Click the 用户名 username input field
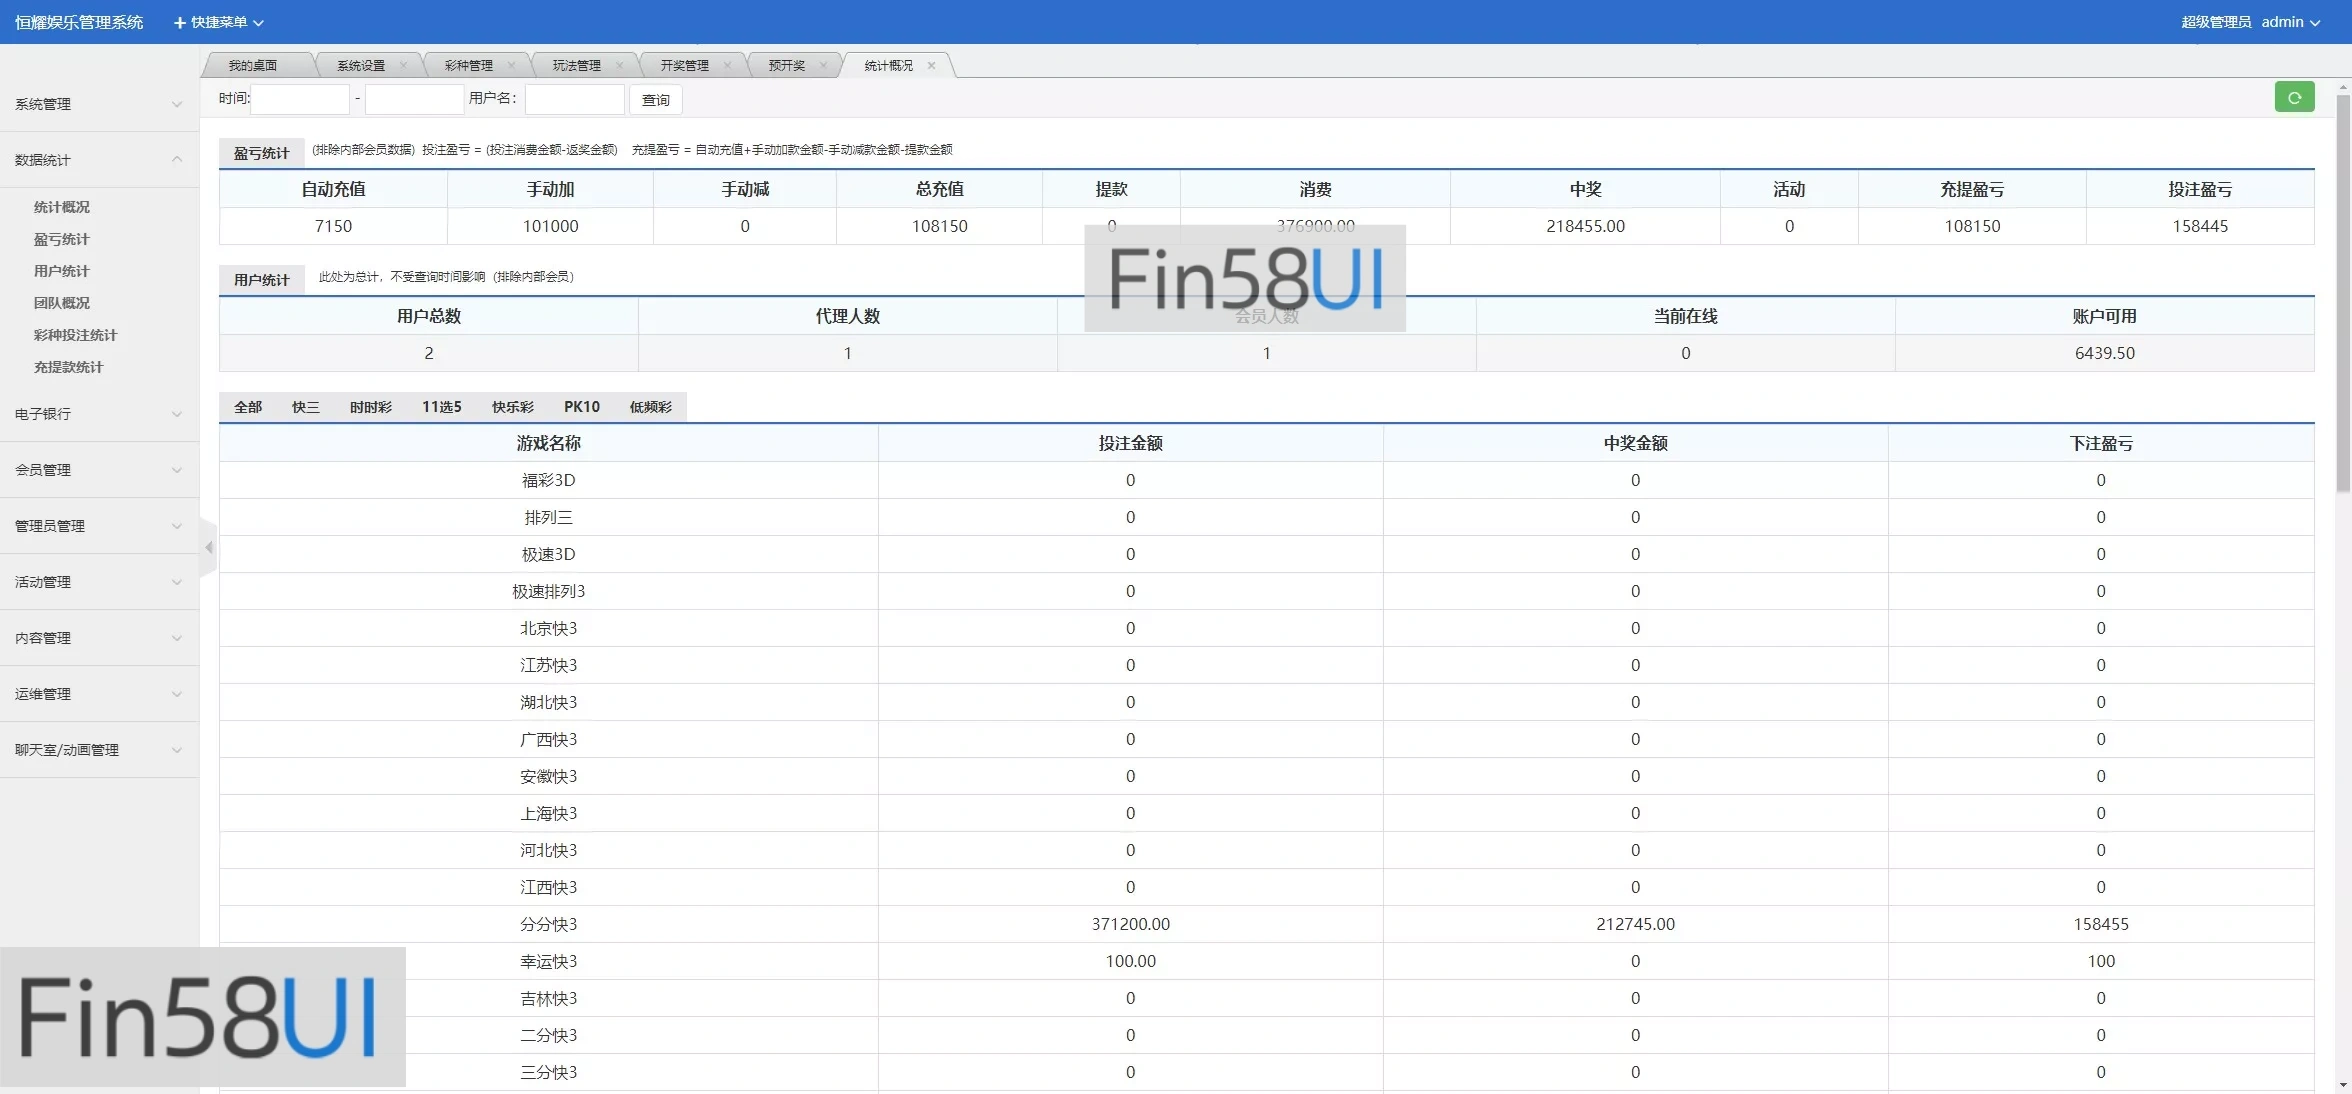The image size is (2352, 1094). tap(574, 99)
